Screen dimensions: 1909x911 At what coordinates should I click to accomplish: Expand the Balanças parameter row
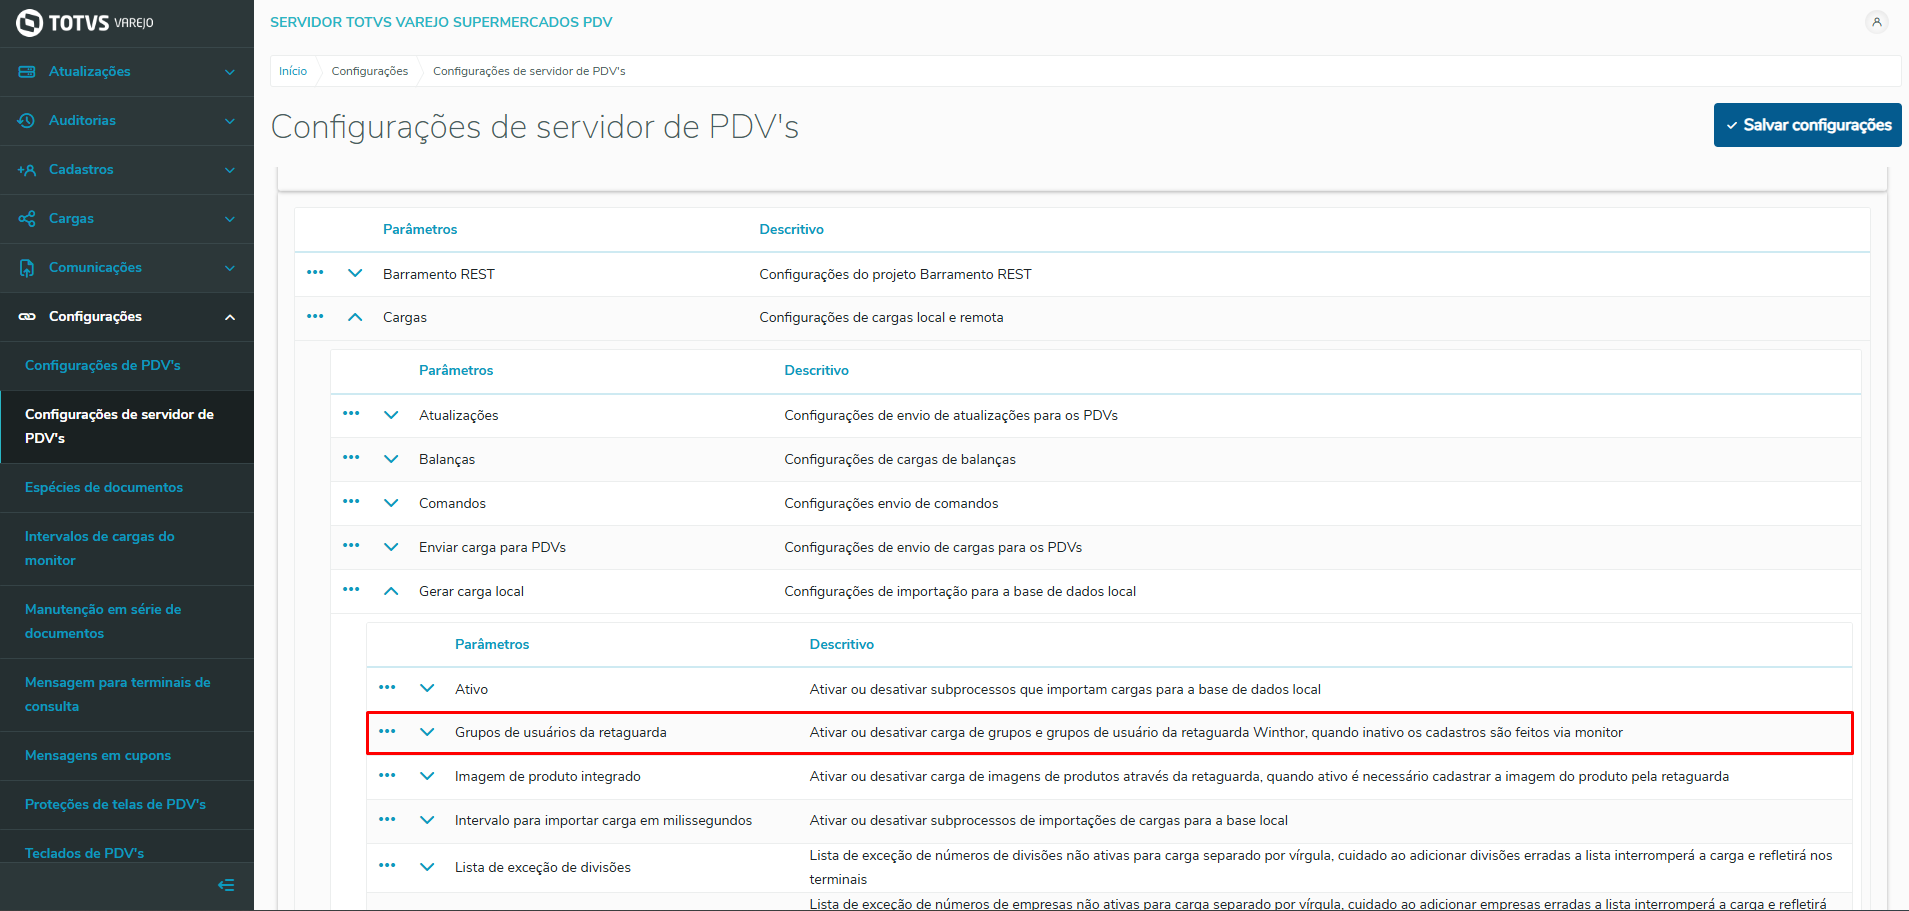[391, 459]
